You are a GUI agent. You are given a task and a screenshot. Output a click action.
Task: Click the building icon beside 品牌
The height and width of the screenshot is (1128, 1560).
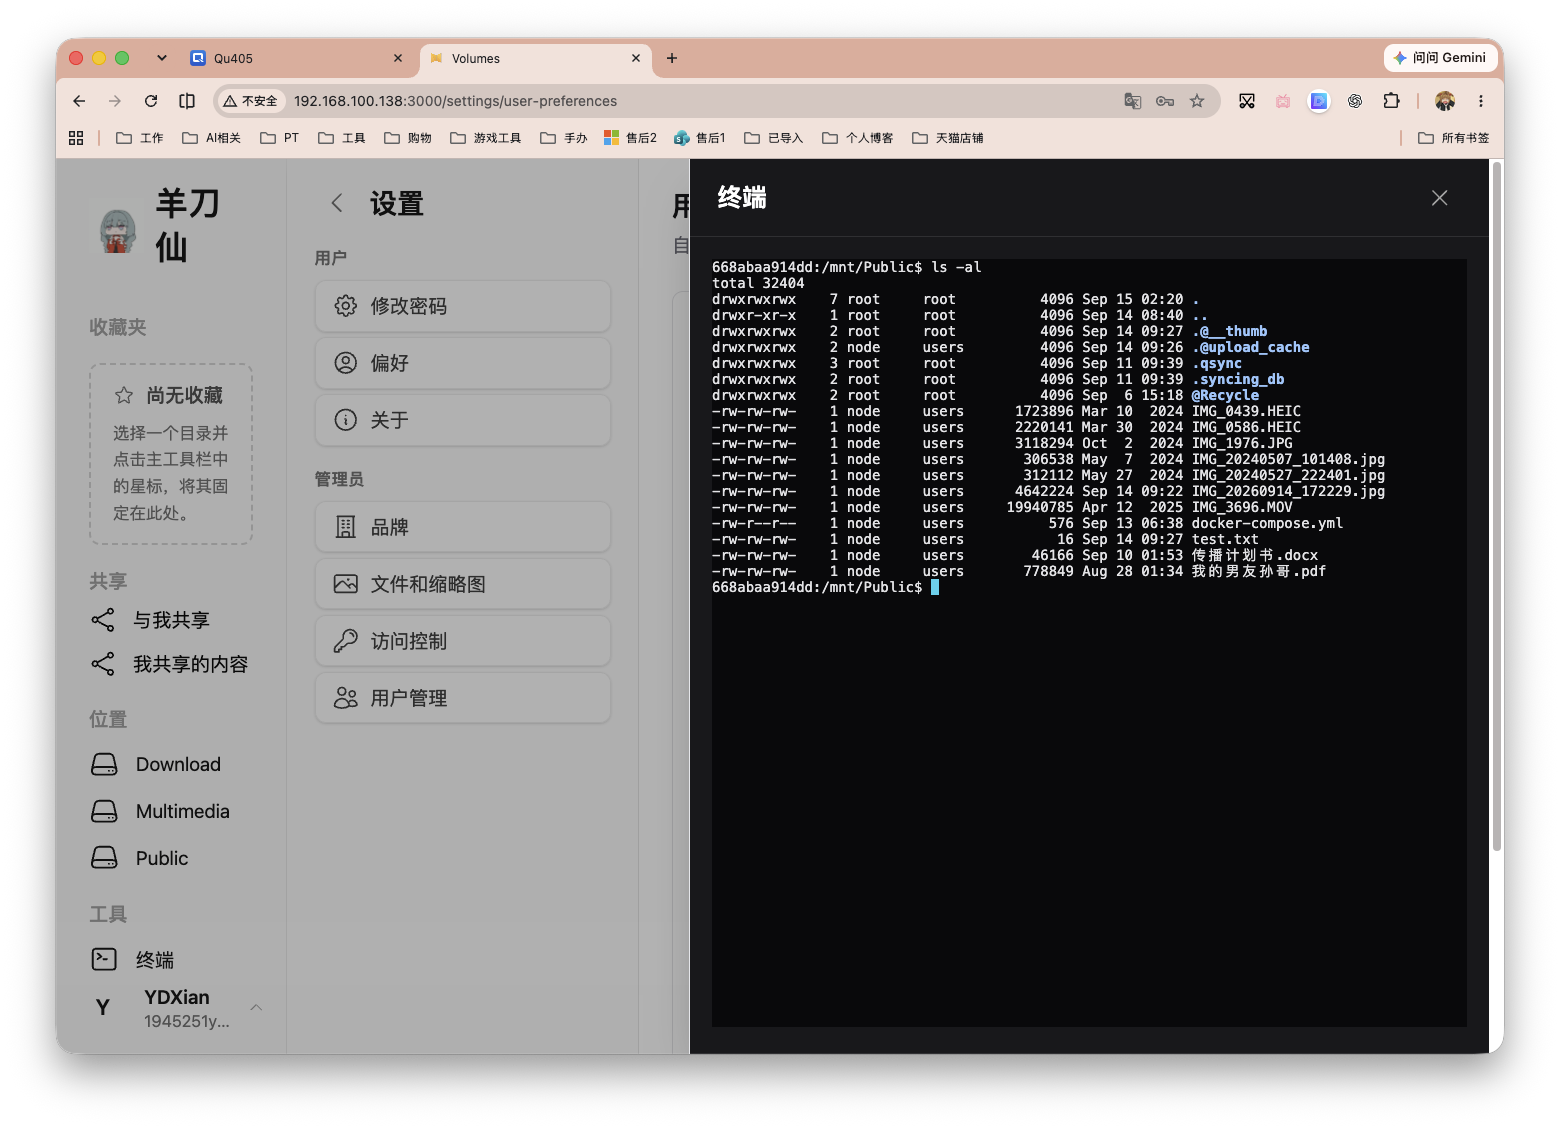[x=346, y=527]
